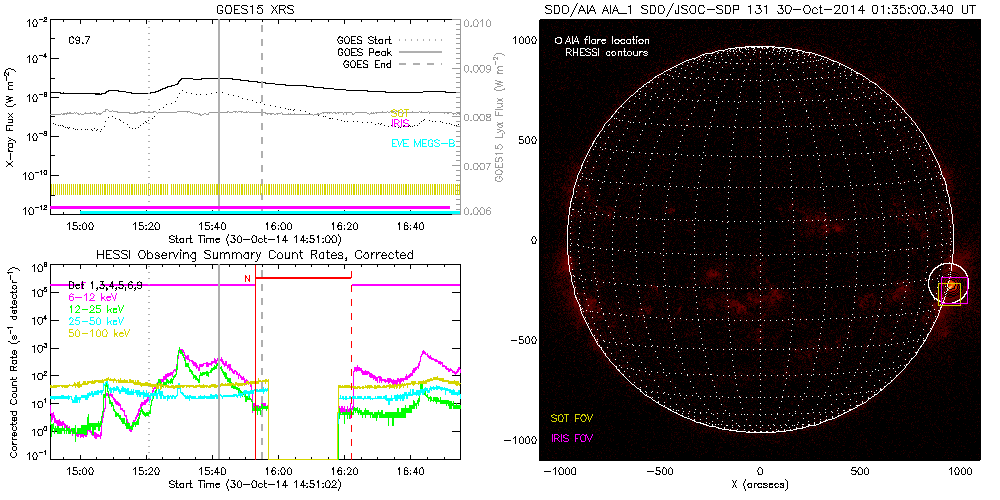Screen dimensions: 1000x500
Task: Click the magenta IRIS label in GOES plot
Action: coord(399,123)
